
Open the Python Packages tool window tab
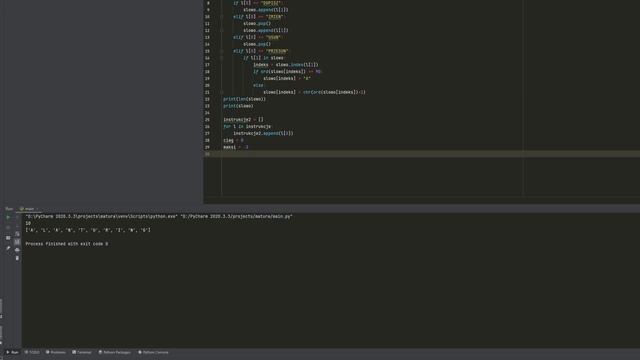[115, 352]
